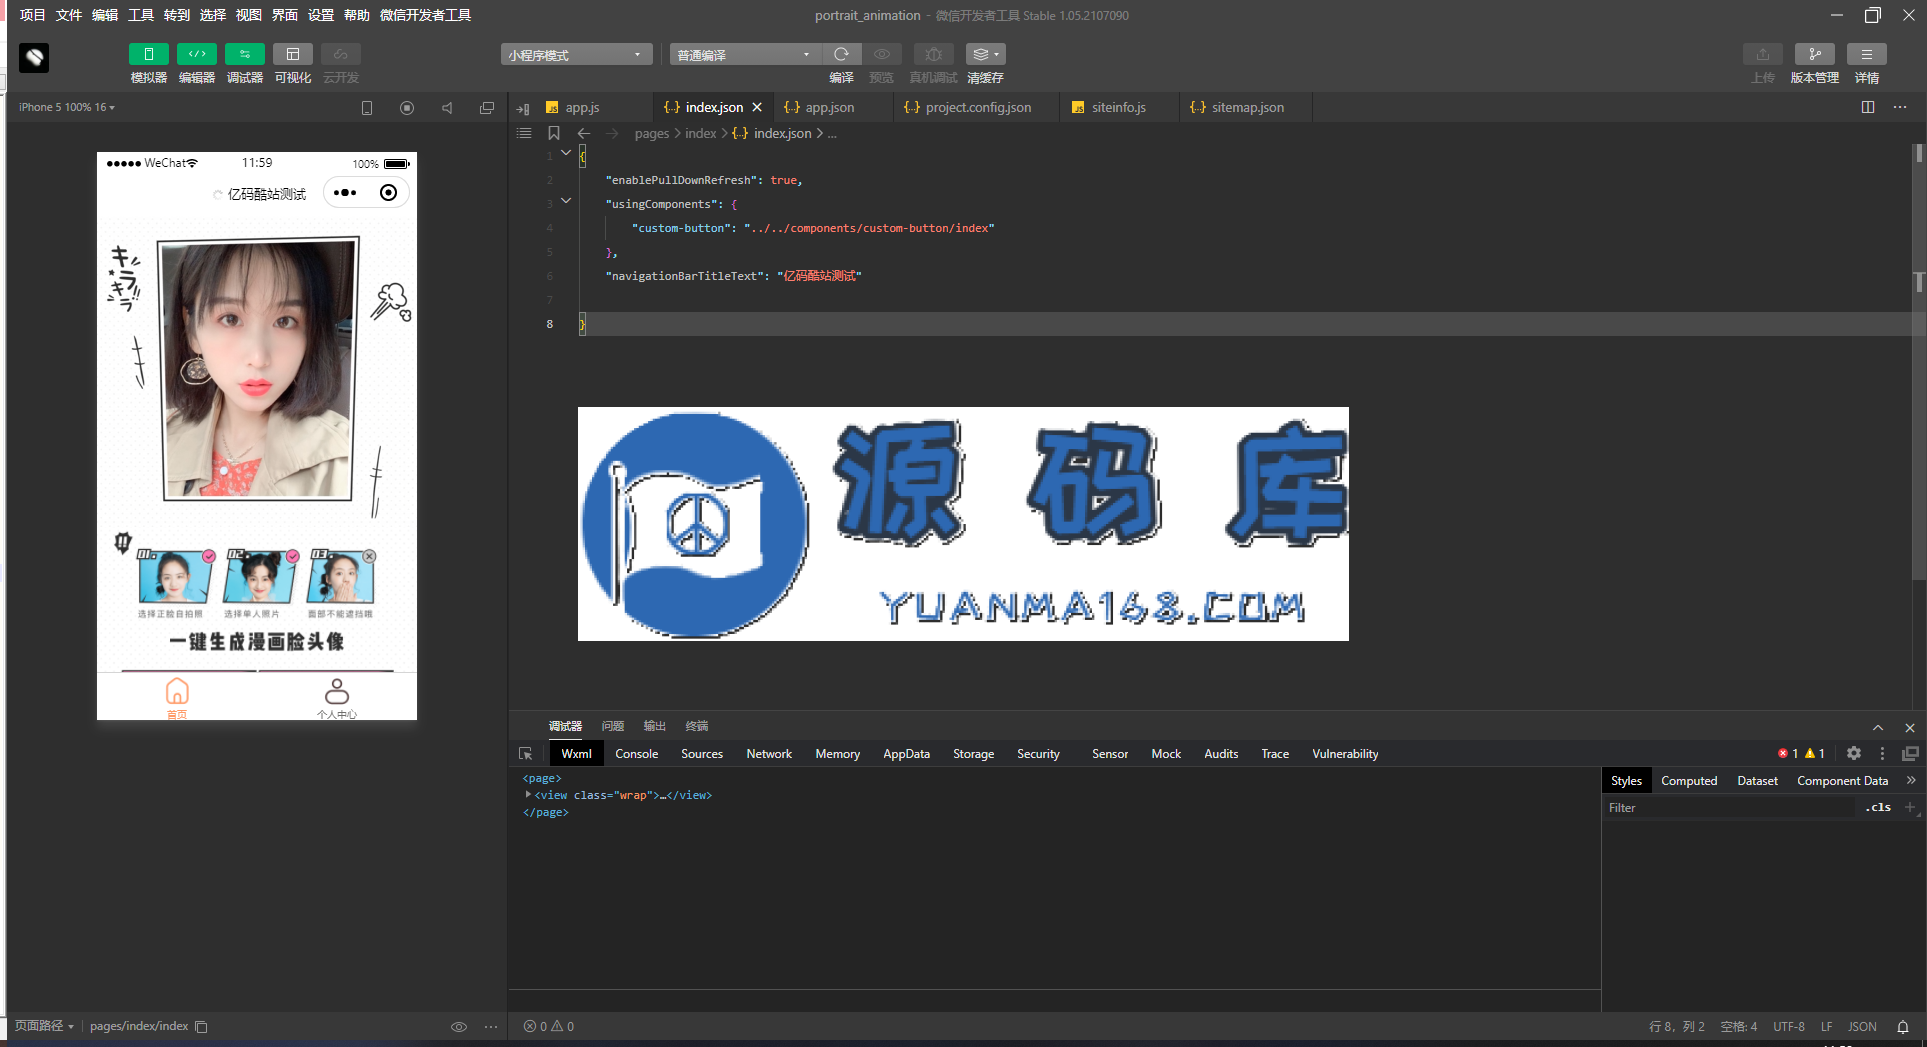This screenshot has height=1047, width=1927.
Task: Open the Storage devtools tab
Action: pyautogui.click(x=973, y=754)
